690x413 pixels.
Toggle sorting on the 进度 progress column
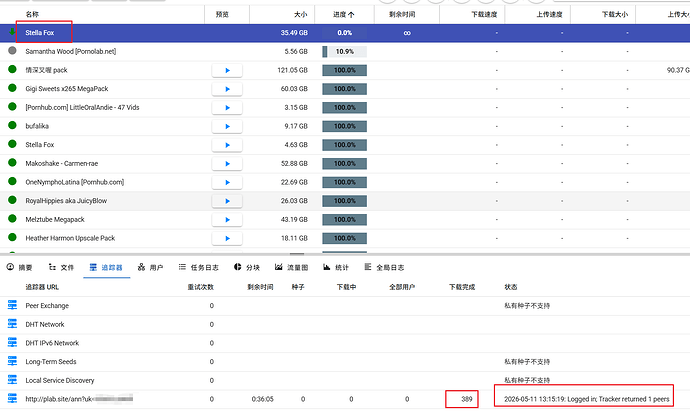(x=343, y=15)
